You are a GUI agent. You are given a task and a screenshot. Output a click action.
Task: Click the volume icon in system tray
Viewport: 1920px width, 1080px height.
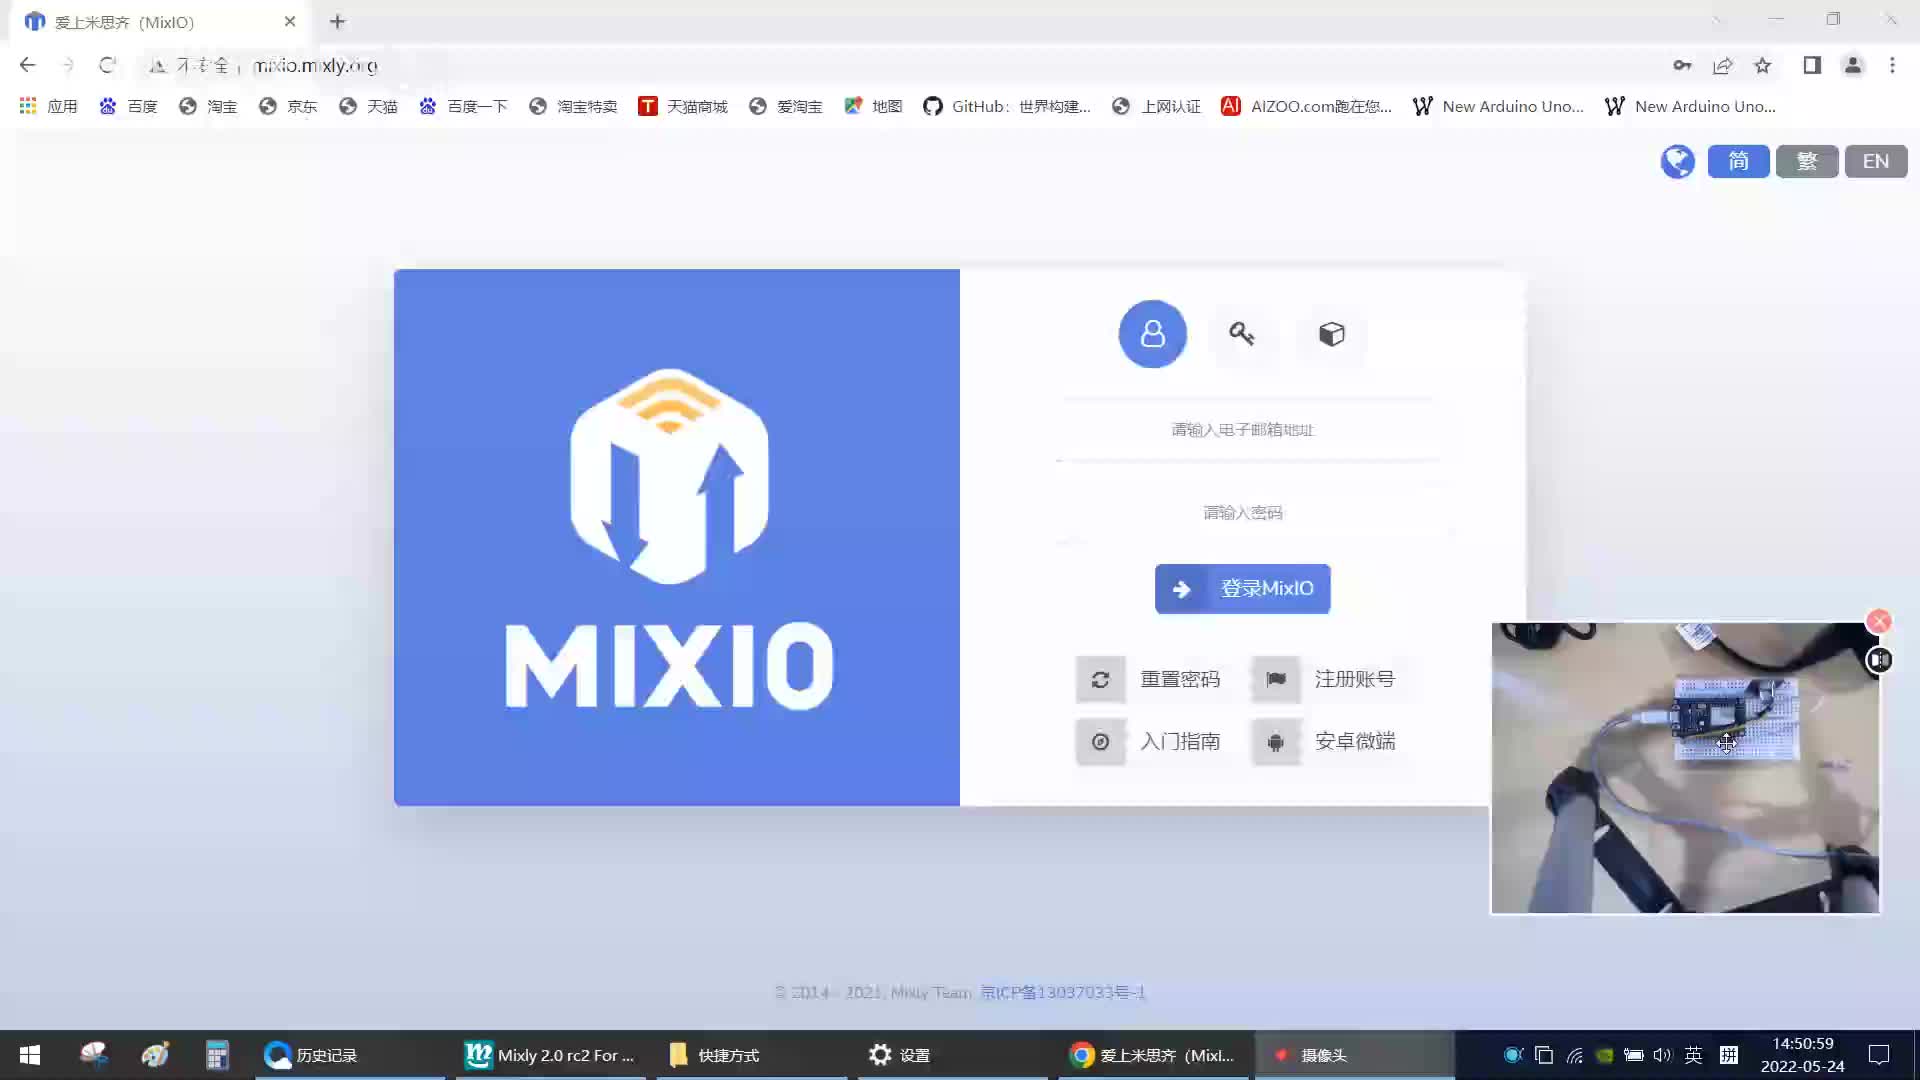pos(1662,1055)
